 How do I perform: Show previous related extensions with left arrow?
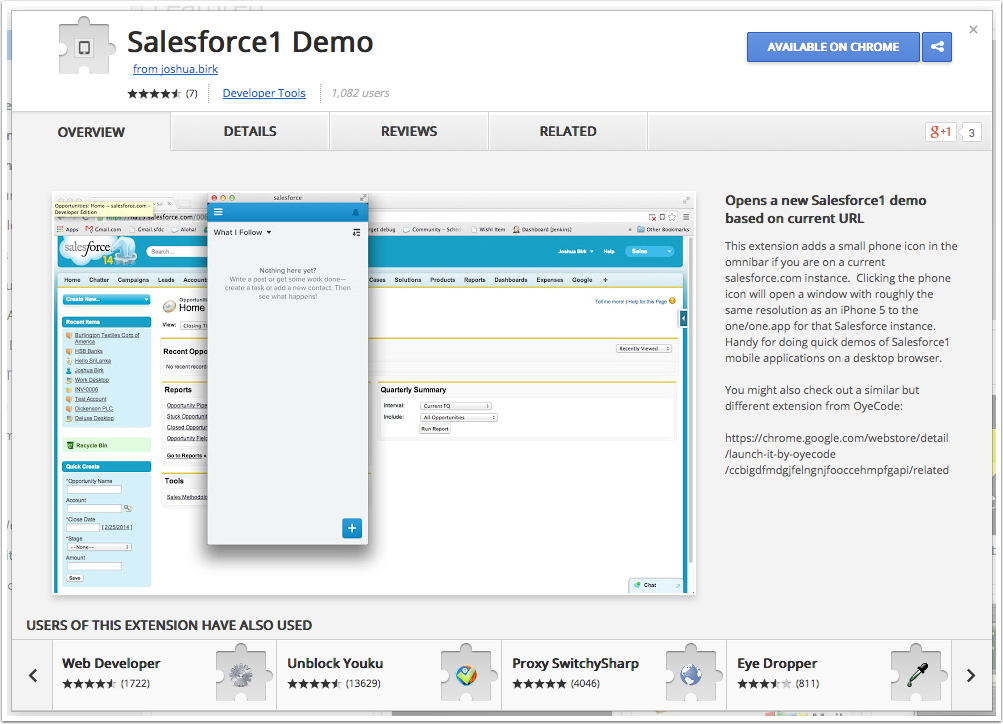tap(33, 675)
